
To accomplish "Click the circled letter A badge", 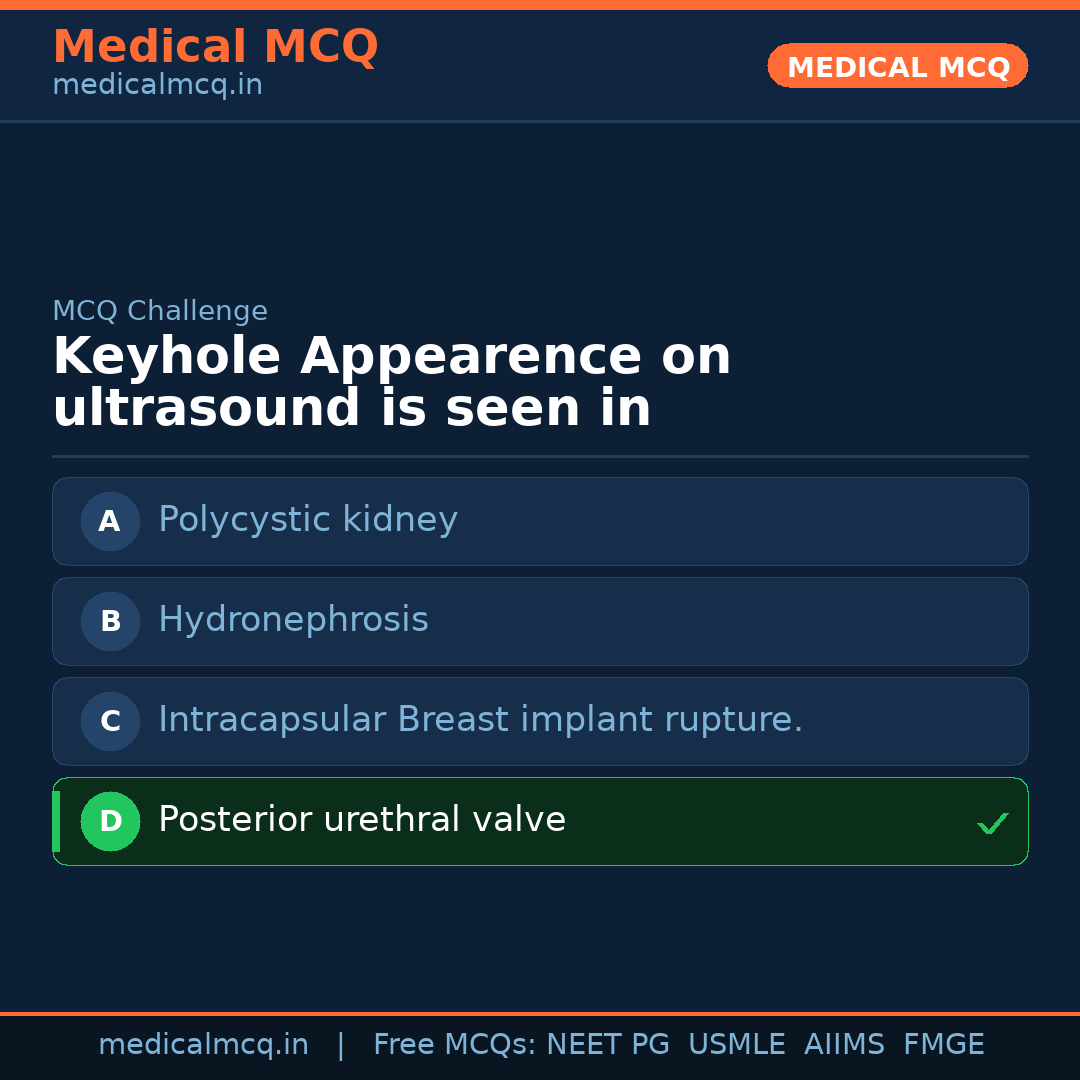I will [110, 521].
